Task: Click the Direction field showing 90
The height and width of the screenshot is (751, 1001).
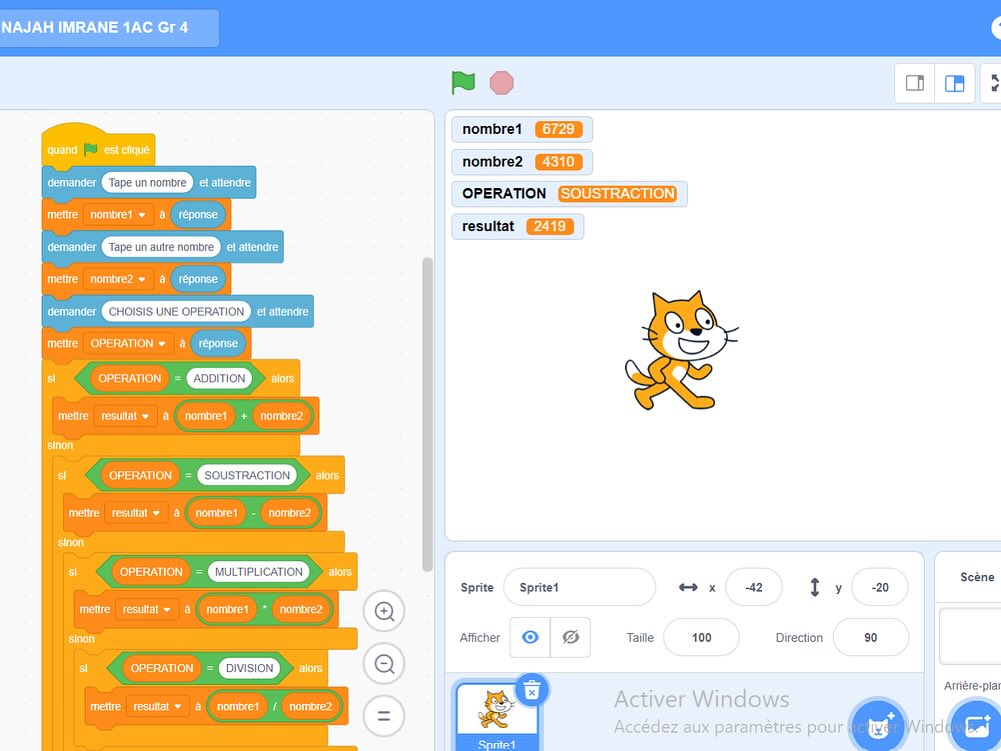Action: tap(870, 637)
